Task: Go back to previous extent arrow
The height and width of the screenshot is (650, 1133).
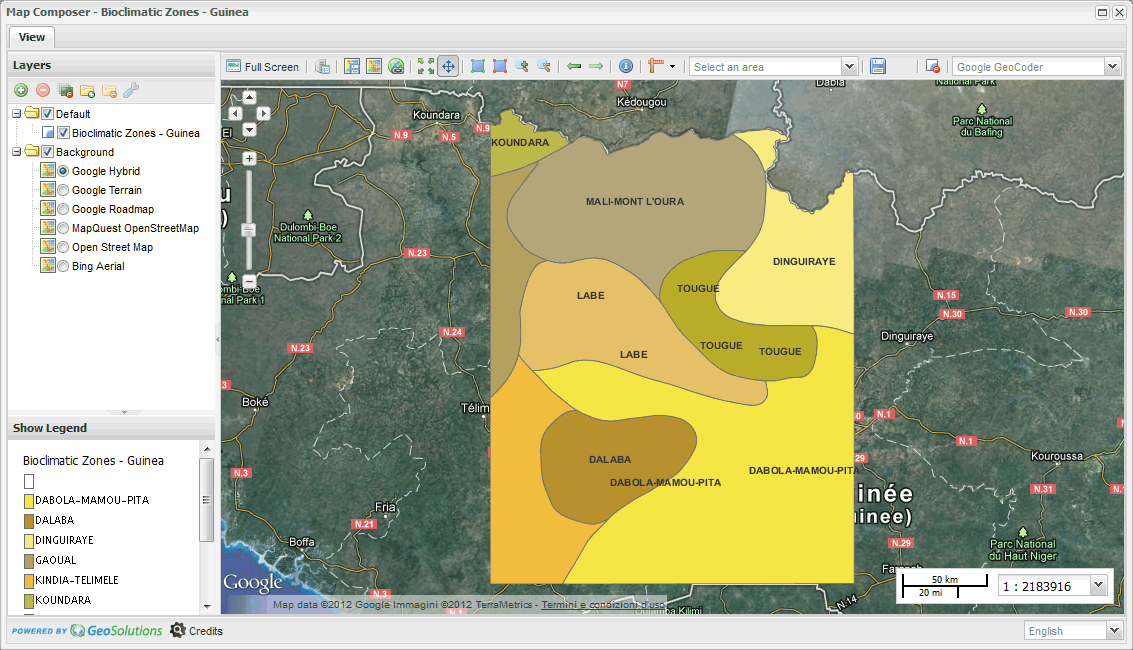Action: tap(574, 66)
